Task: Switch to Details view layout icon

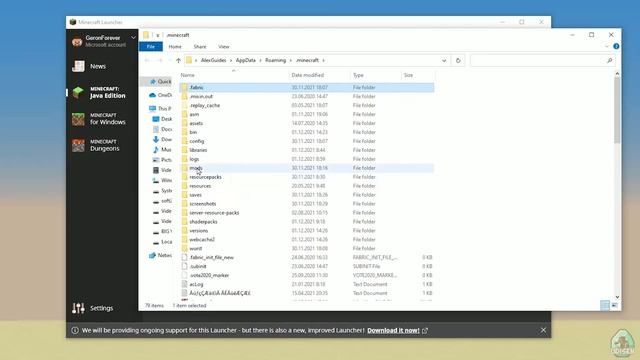Action: (605, 305)
